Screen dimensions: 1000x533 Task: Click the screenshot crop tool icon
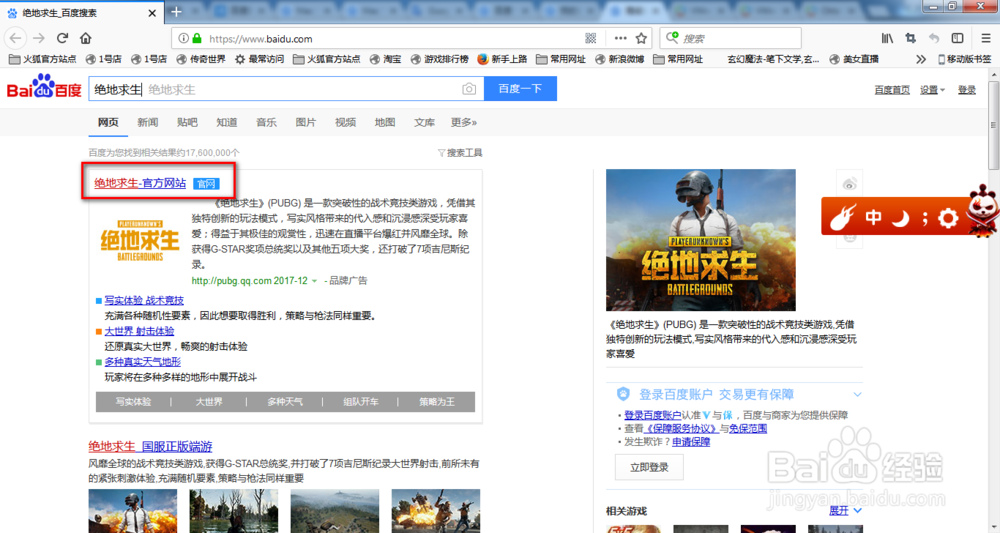point(910,38)
